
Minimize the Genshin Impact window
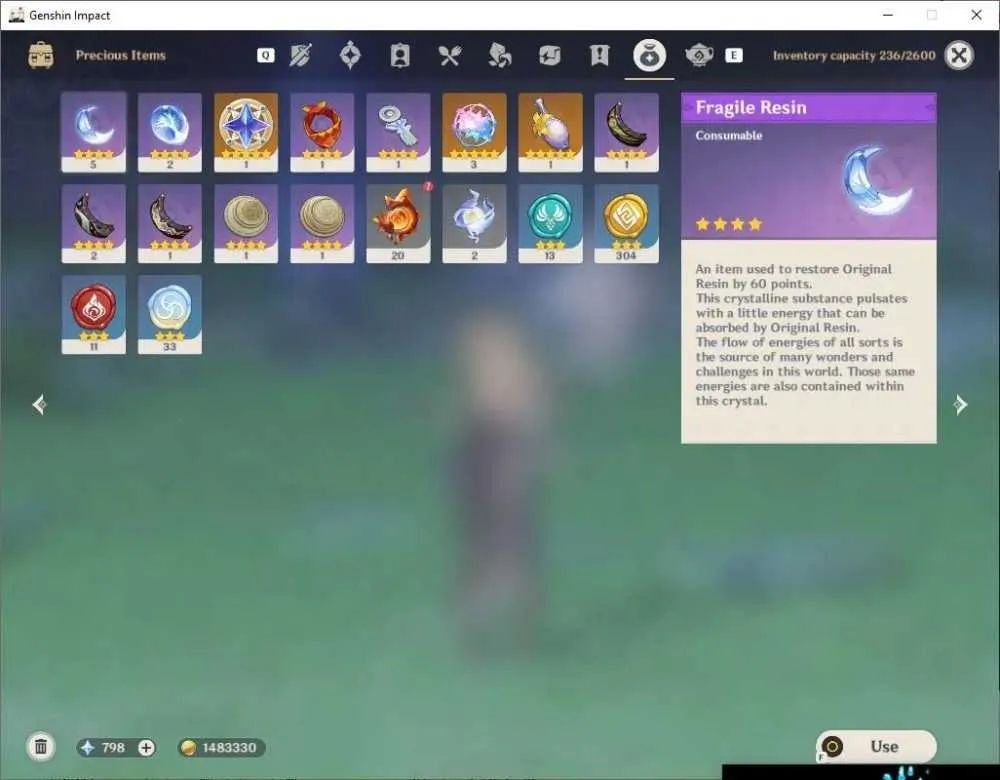pyautogui.click(x=888, y=15)
